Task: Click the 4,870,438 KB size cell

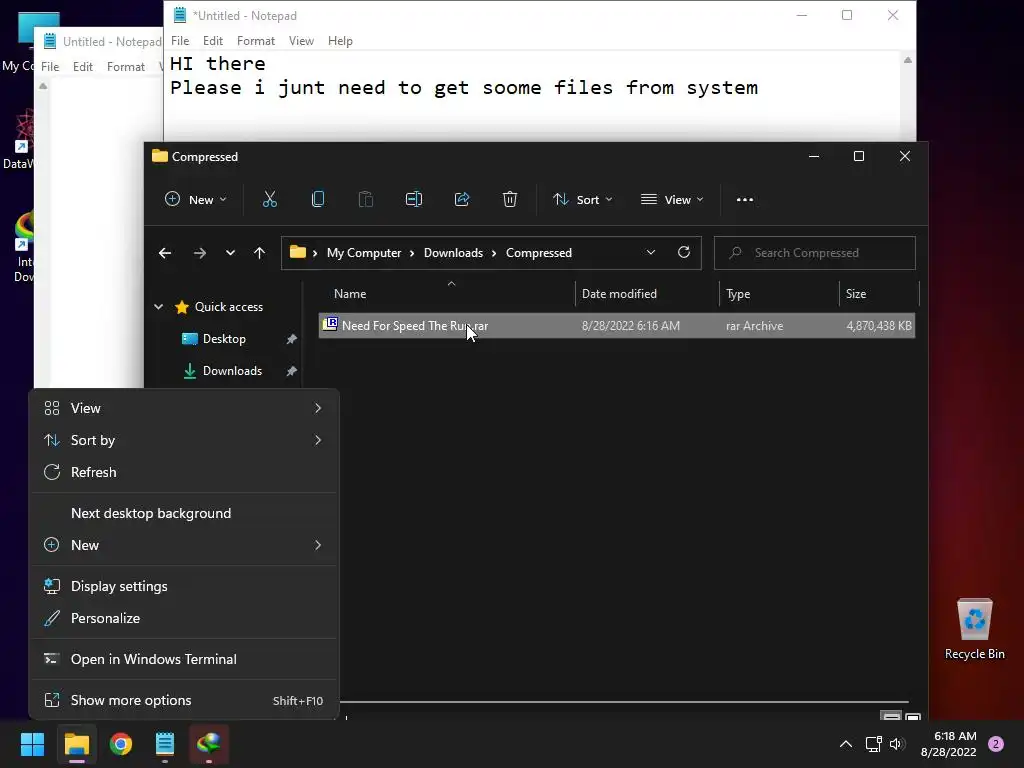Action: pos(878,326)
